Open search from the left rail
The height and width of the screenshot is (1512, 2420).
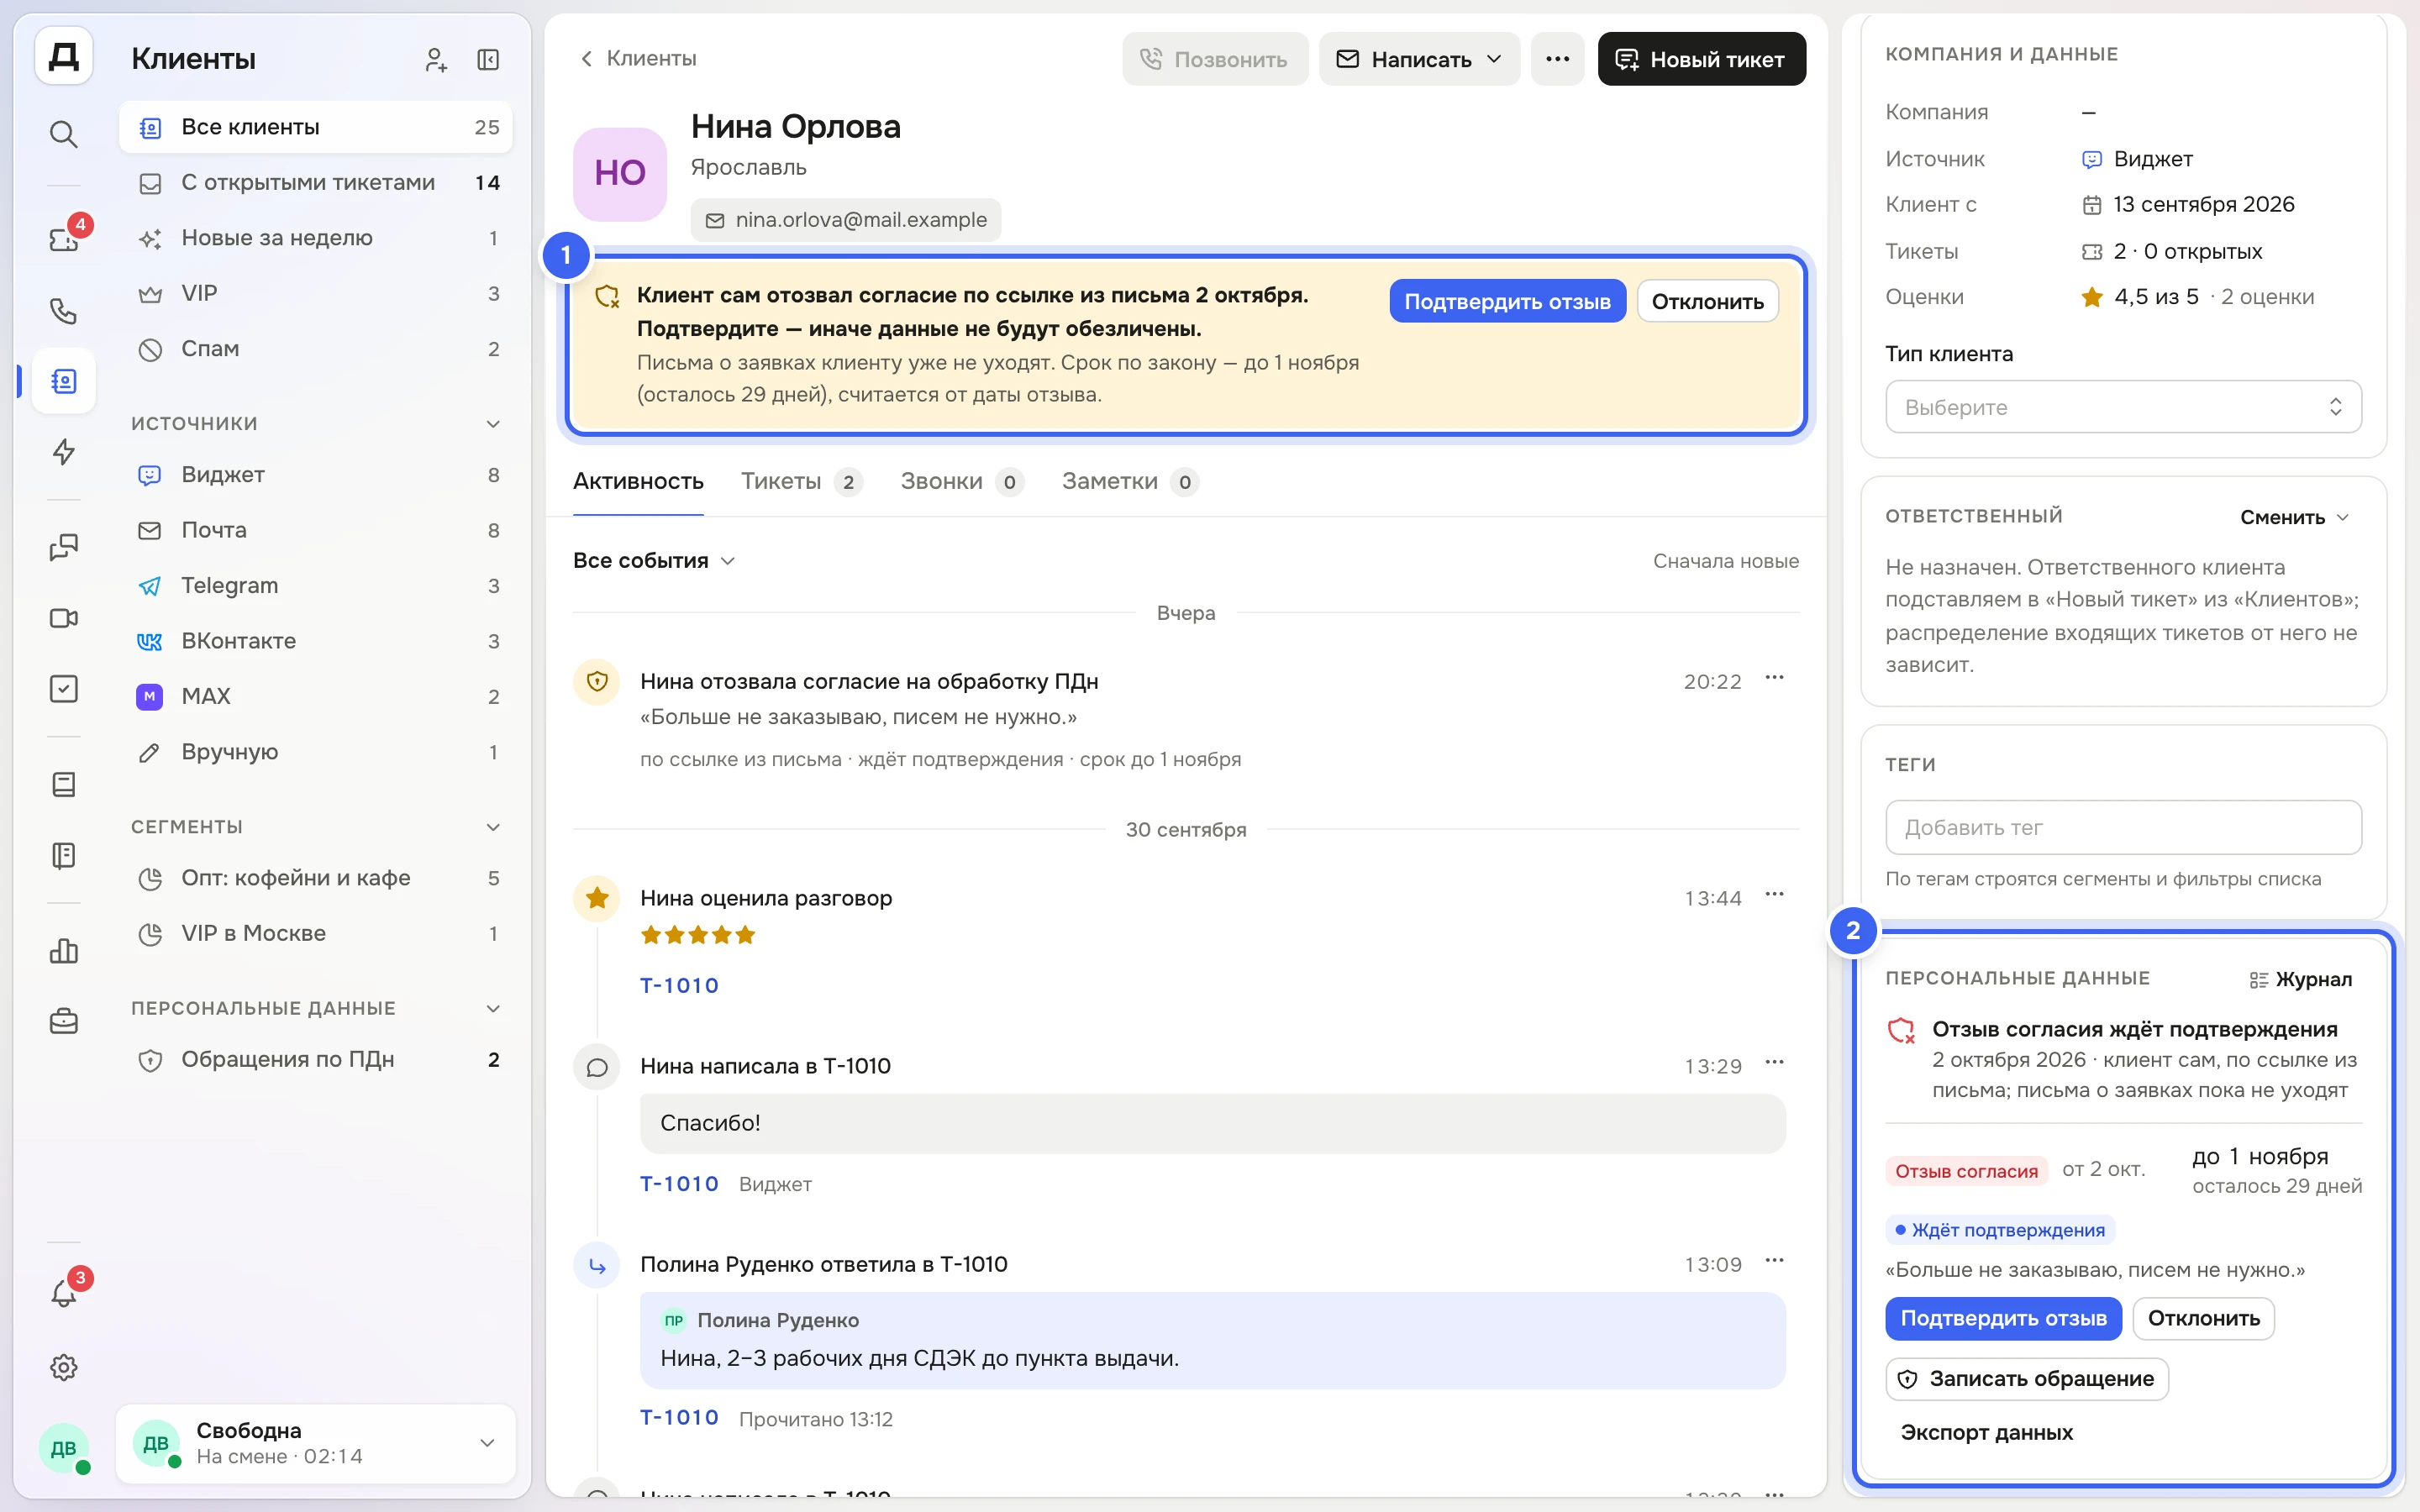[63, 133]
